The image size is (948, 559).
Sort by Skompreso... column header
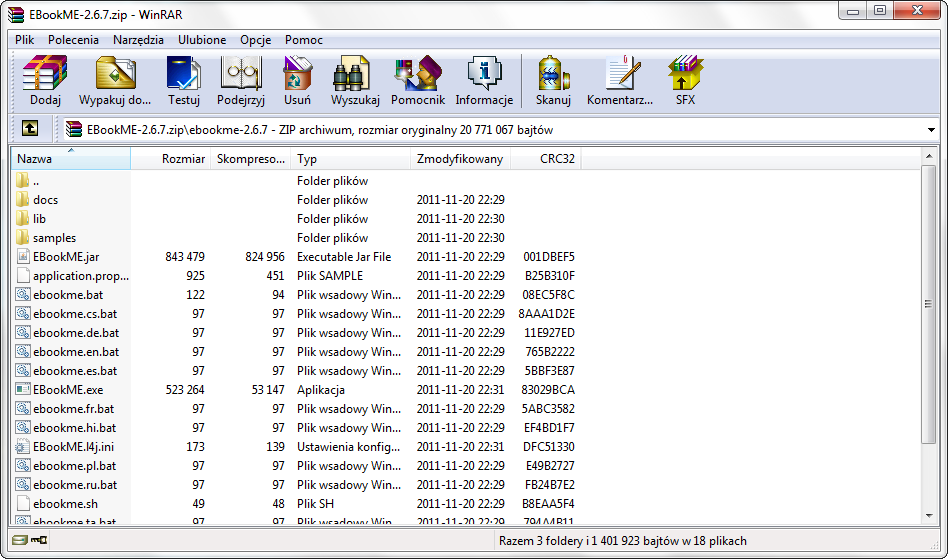[250, 159]
